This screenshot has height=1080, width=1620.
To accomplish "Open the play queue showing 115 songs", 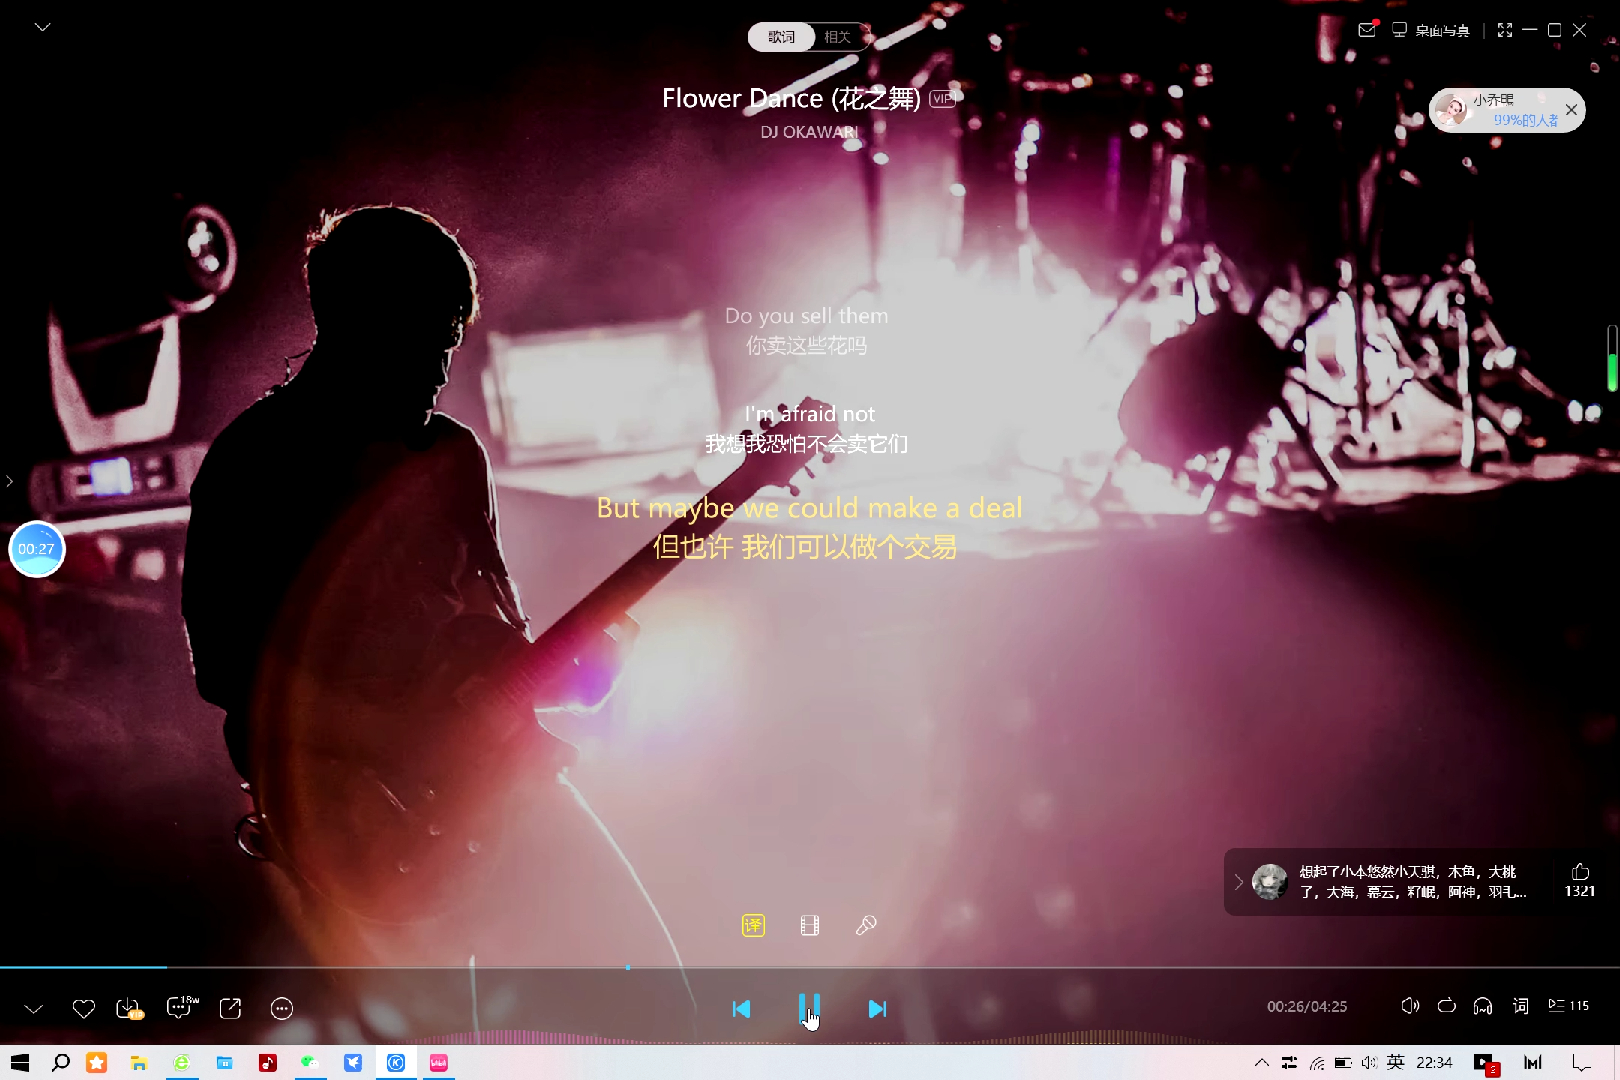I will (x=1568, y=1006).
